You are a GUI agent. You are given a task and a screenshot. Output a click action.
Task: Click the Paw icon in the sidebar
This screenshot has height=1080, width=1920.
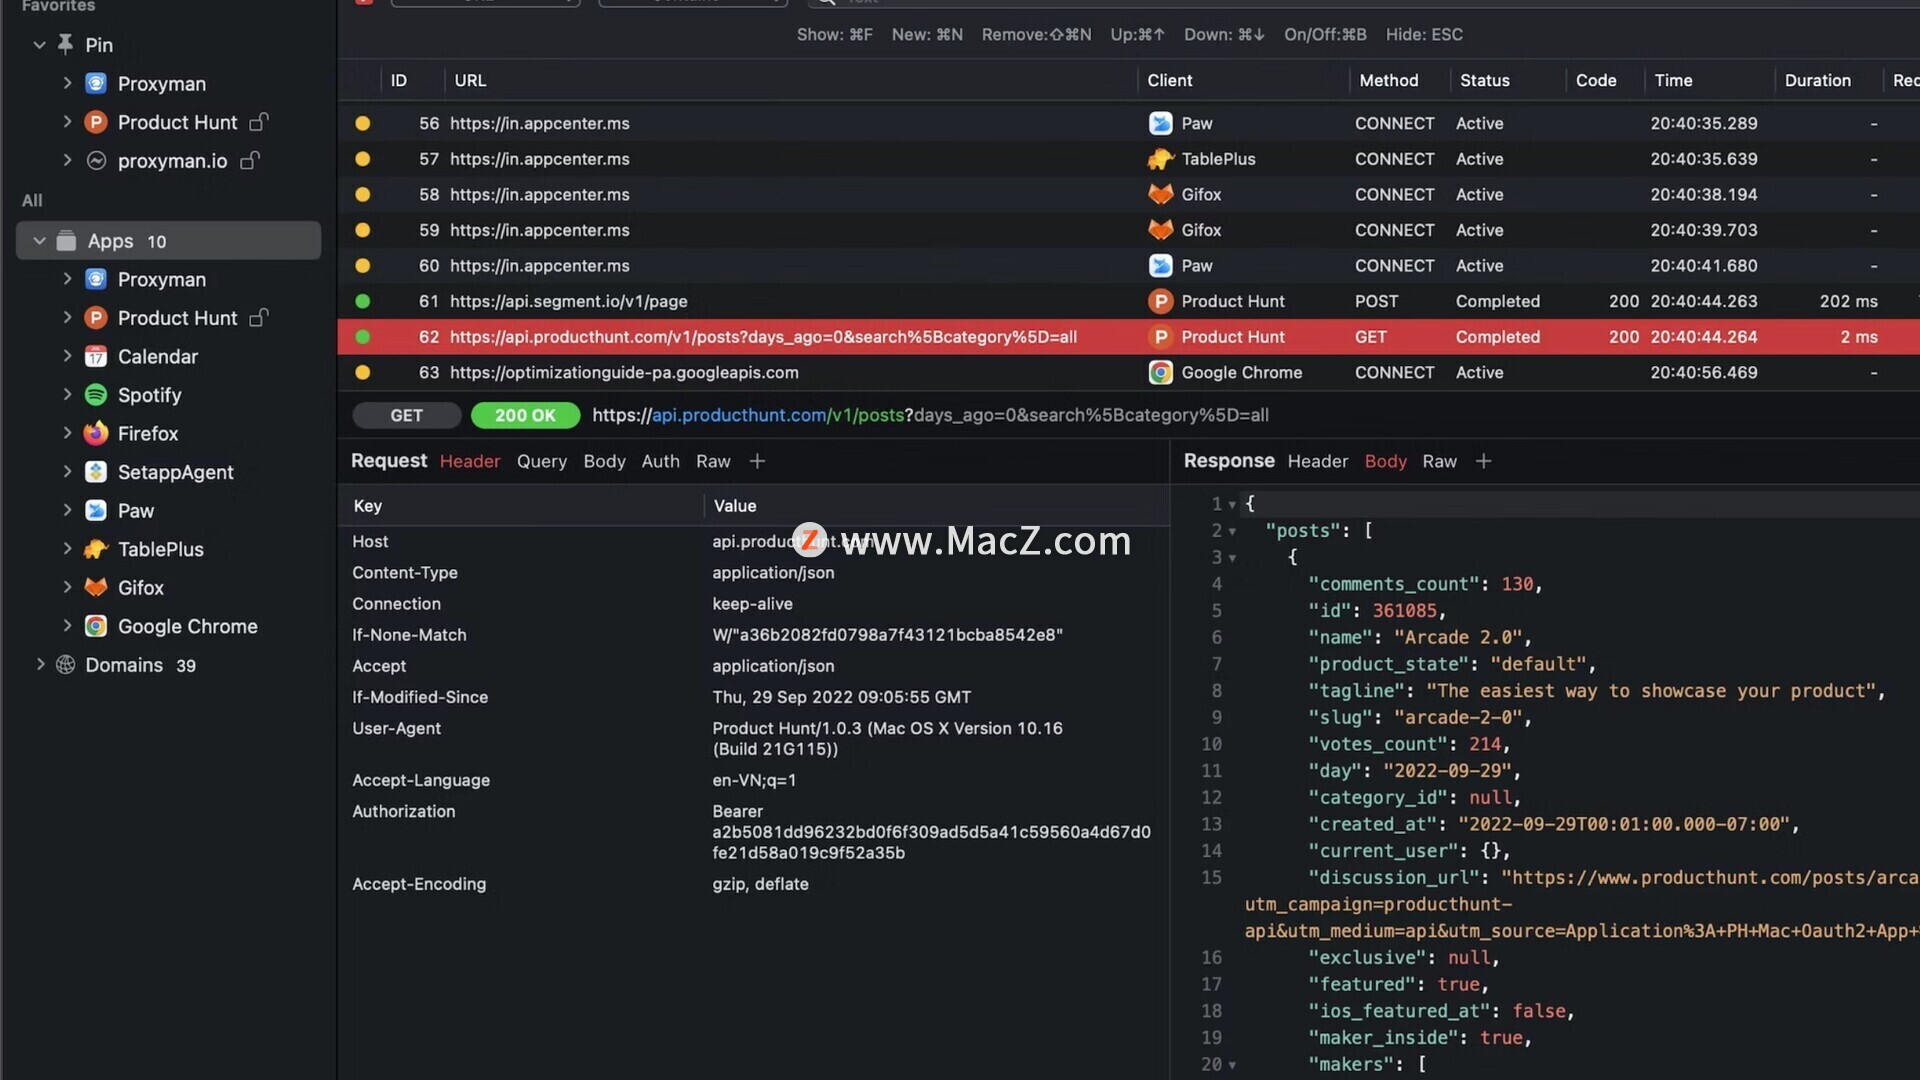[96, 511]
